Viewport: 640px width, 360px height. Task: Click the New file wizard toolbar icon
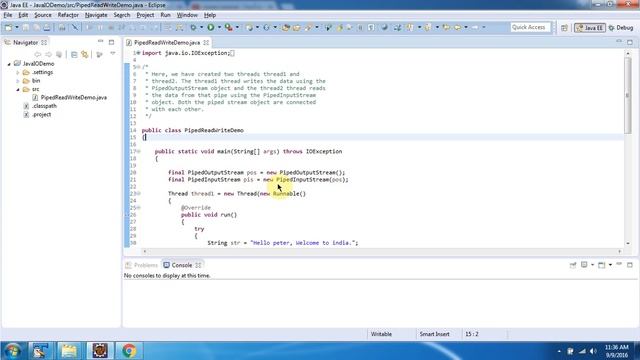pos(8,27)
